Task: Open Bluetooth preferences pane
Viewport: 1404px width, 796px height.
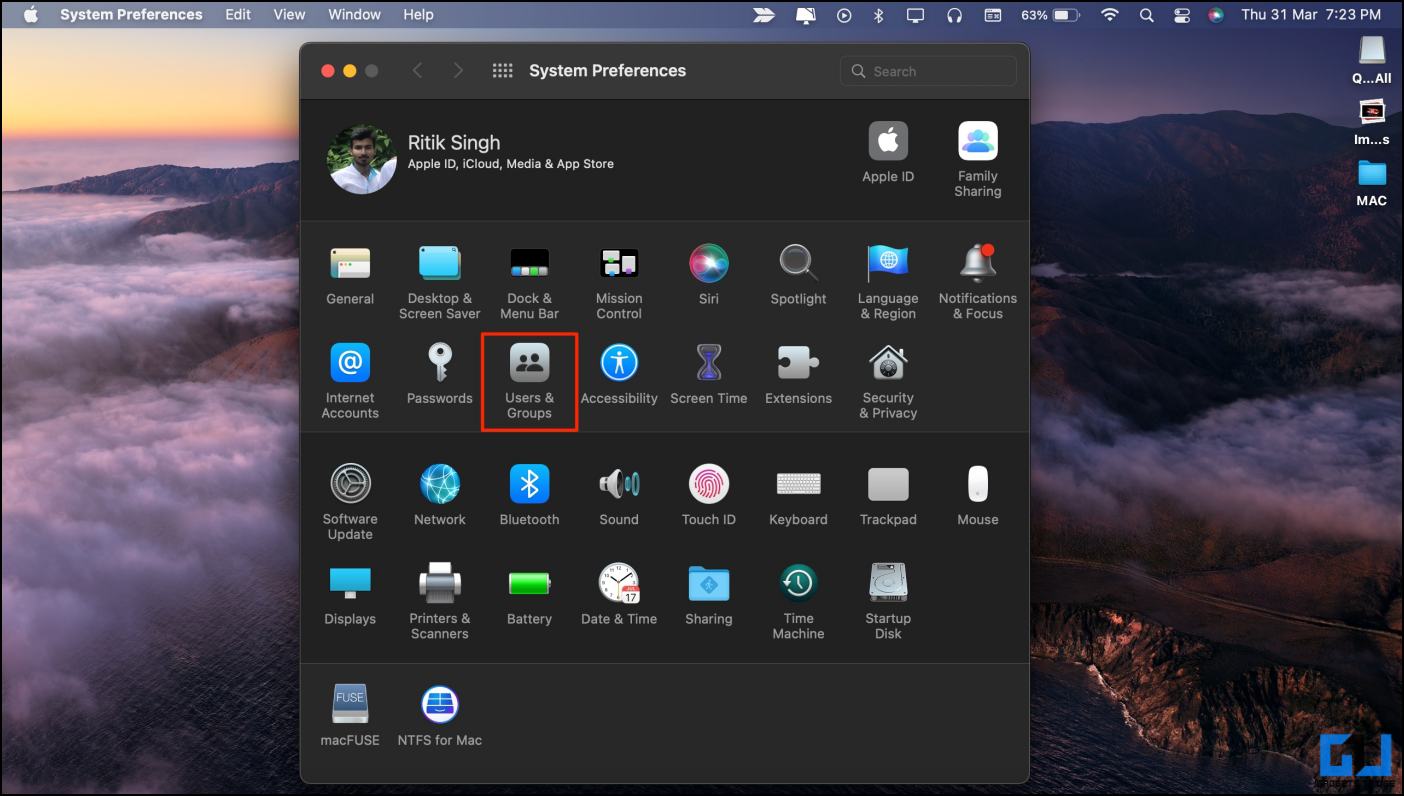Action: coord(529,496)
